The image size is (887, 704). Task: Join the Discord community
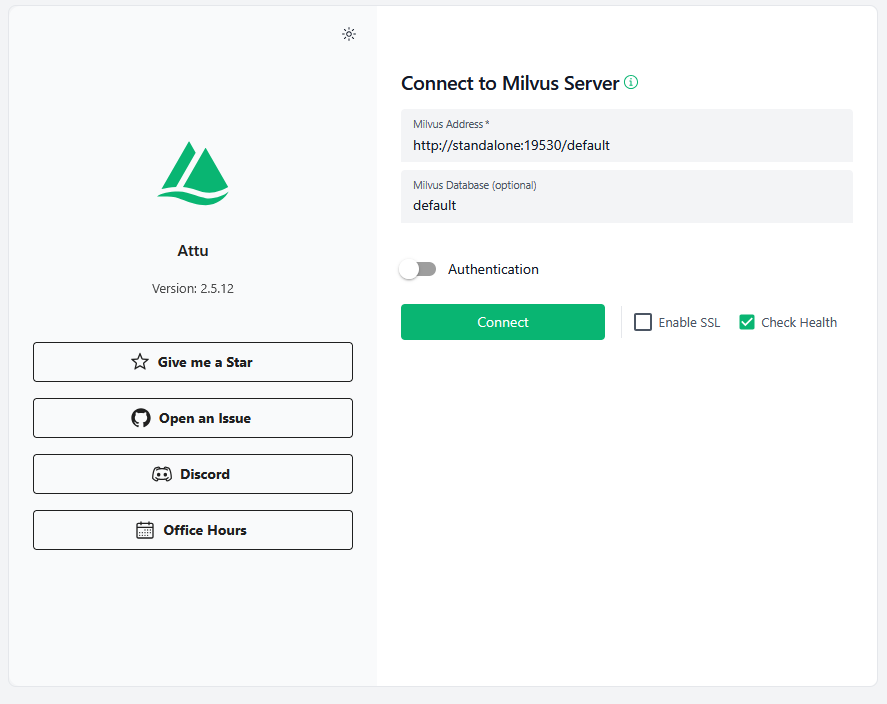click(193, 474)
